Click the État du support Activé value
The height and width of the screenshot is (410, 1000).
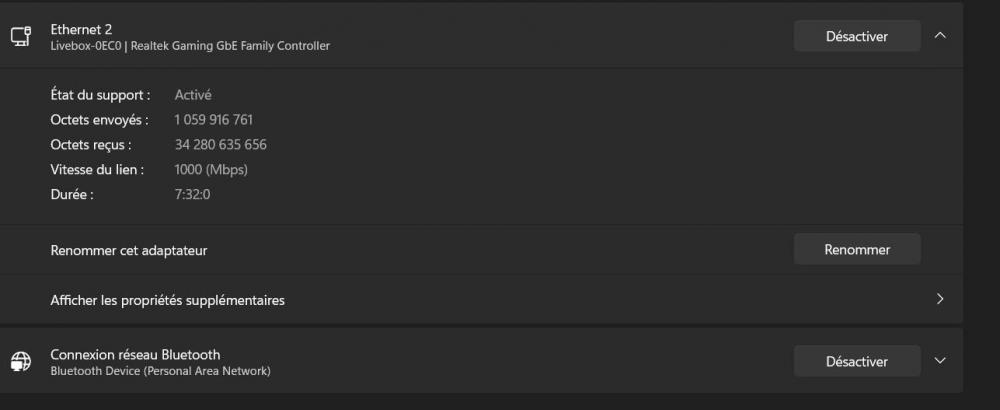pyautogui.click(x=193, y=95)
